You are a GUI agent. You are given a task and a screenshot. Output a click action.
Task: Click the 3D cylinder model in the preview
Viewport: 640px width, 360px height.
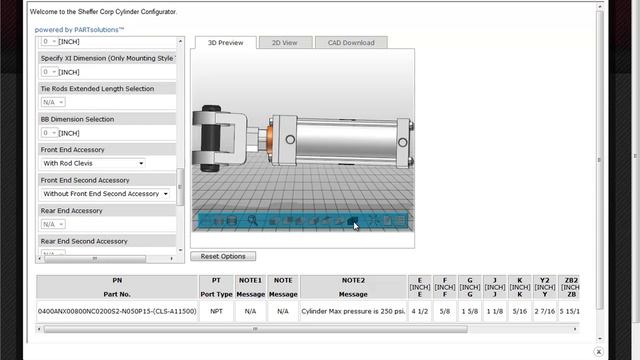pos(303,140)
